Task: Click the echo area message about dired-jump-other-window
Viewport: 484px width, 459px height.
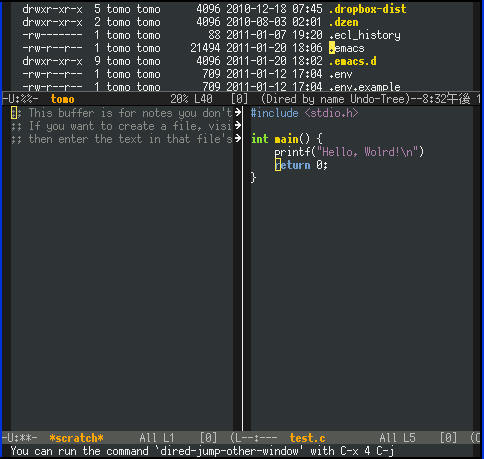Action: coord(202,451)
